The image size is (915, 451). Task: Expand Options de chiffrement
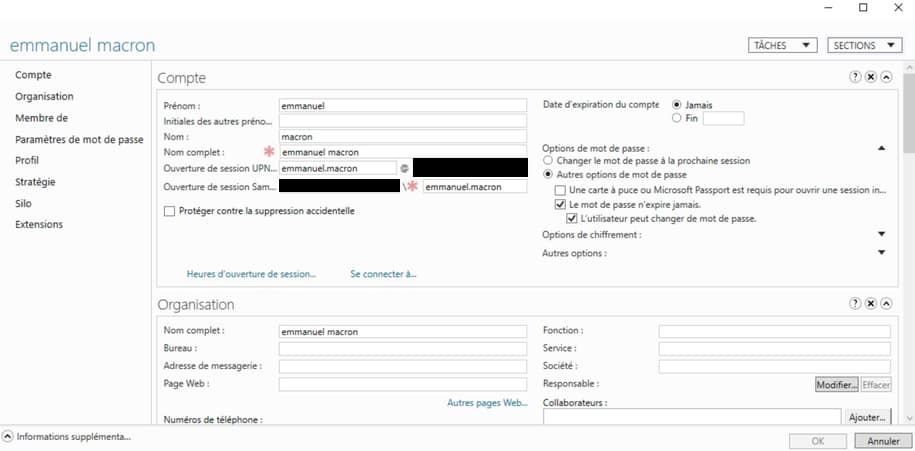881,234
